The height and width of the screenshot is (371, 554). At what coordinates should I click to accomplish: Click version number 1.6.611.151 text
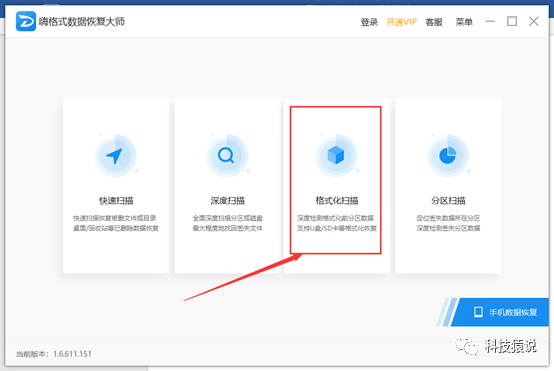[x=72, y=354]
